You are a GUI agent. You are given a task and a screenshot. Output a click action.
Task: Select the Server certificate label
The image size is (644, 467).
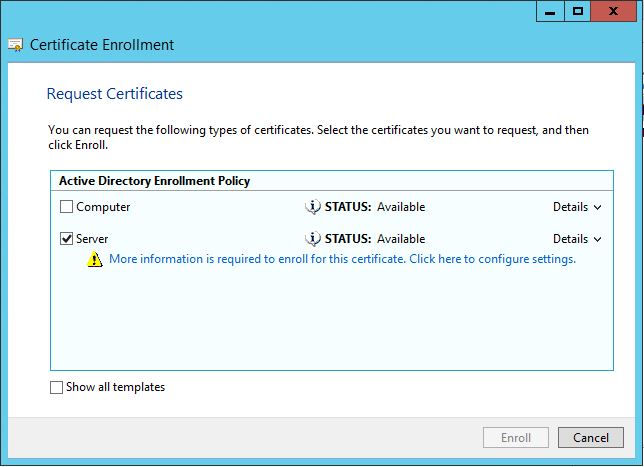(92, 239)
